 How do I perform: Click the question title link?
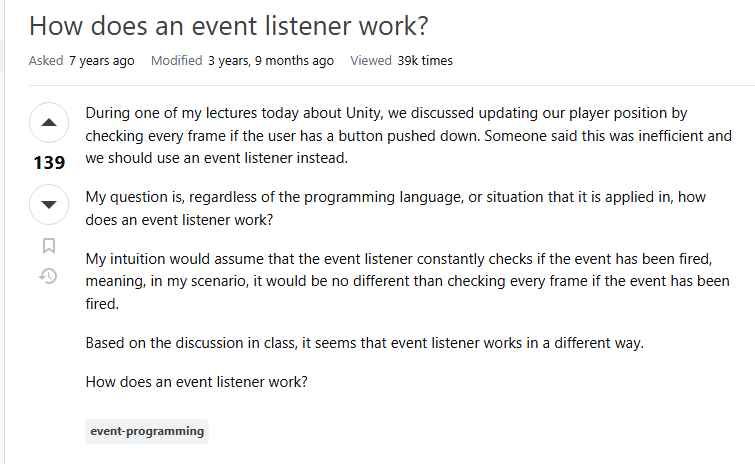click(x=229, y=26)
